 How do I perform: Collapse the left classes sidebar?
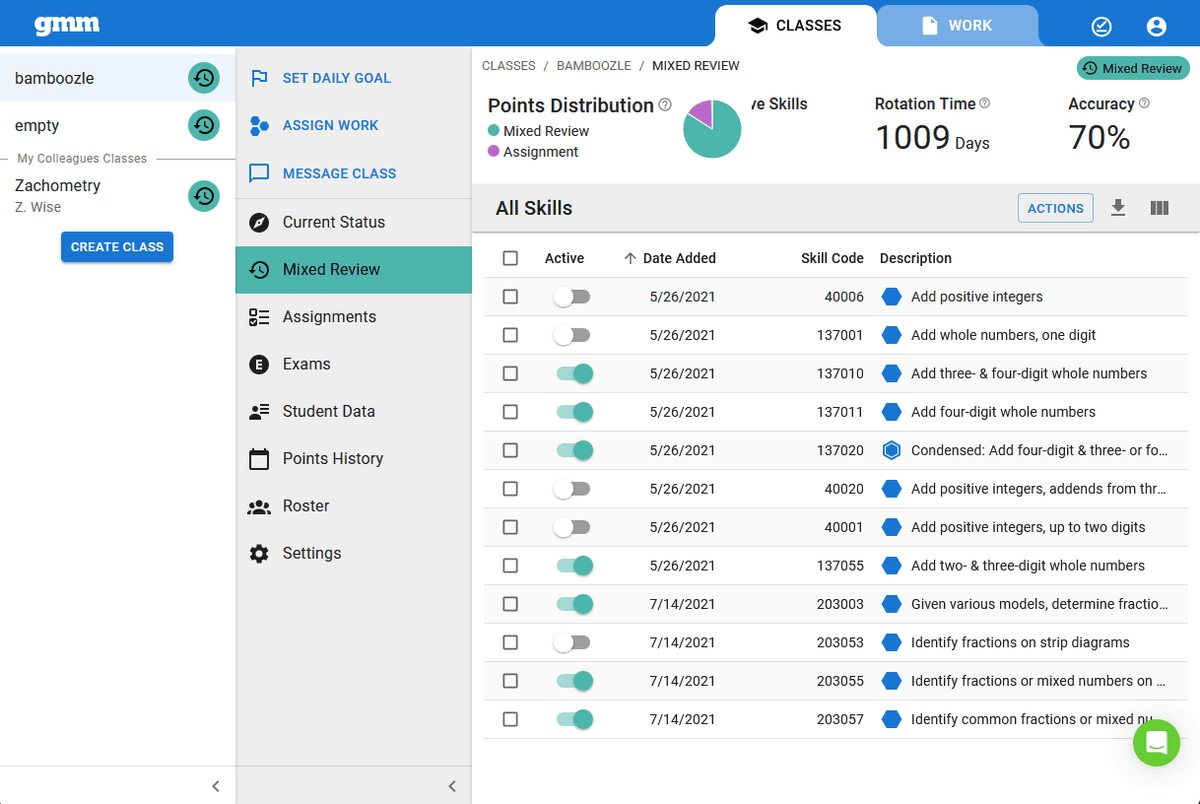coord(216,786)
